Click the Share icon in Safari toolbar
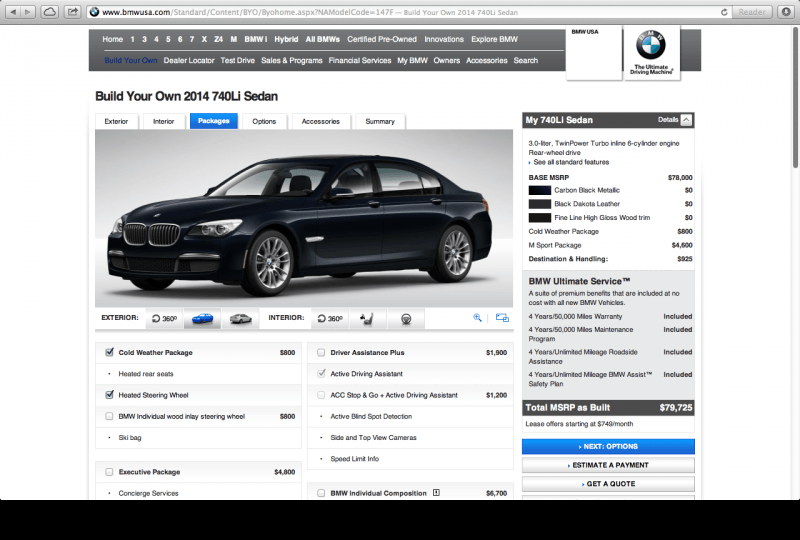800x540 pixels. 73,12
